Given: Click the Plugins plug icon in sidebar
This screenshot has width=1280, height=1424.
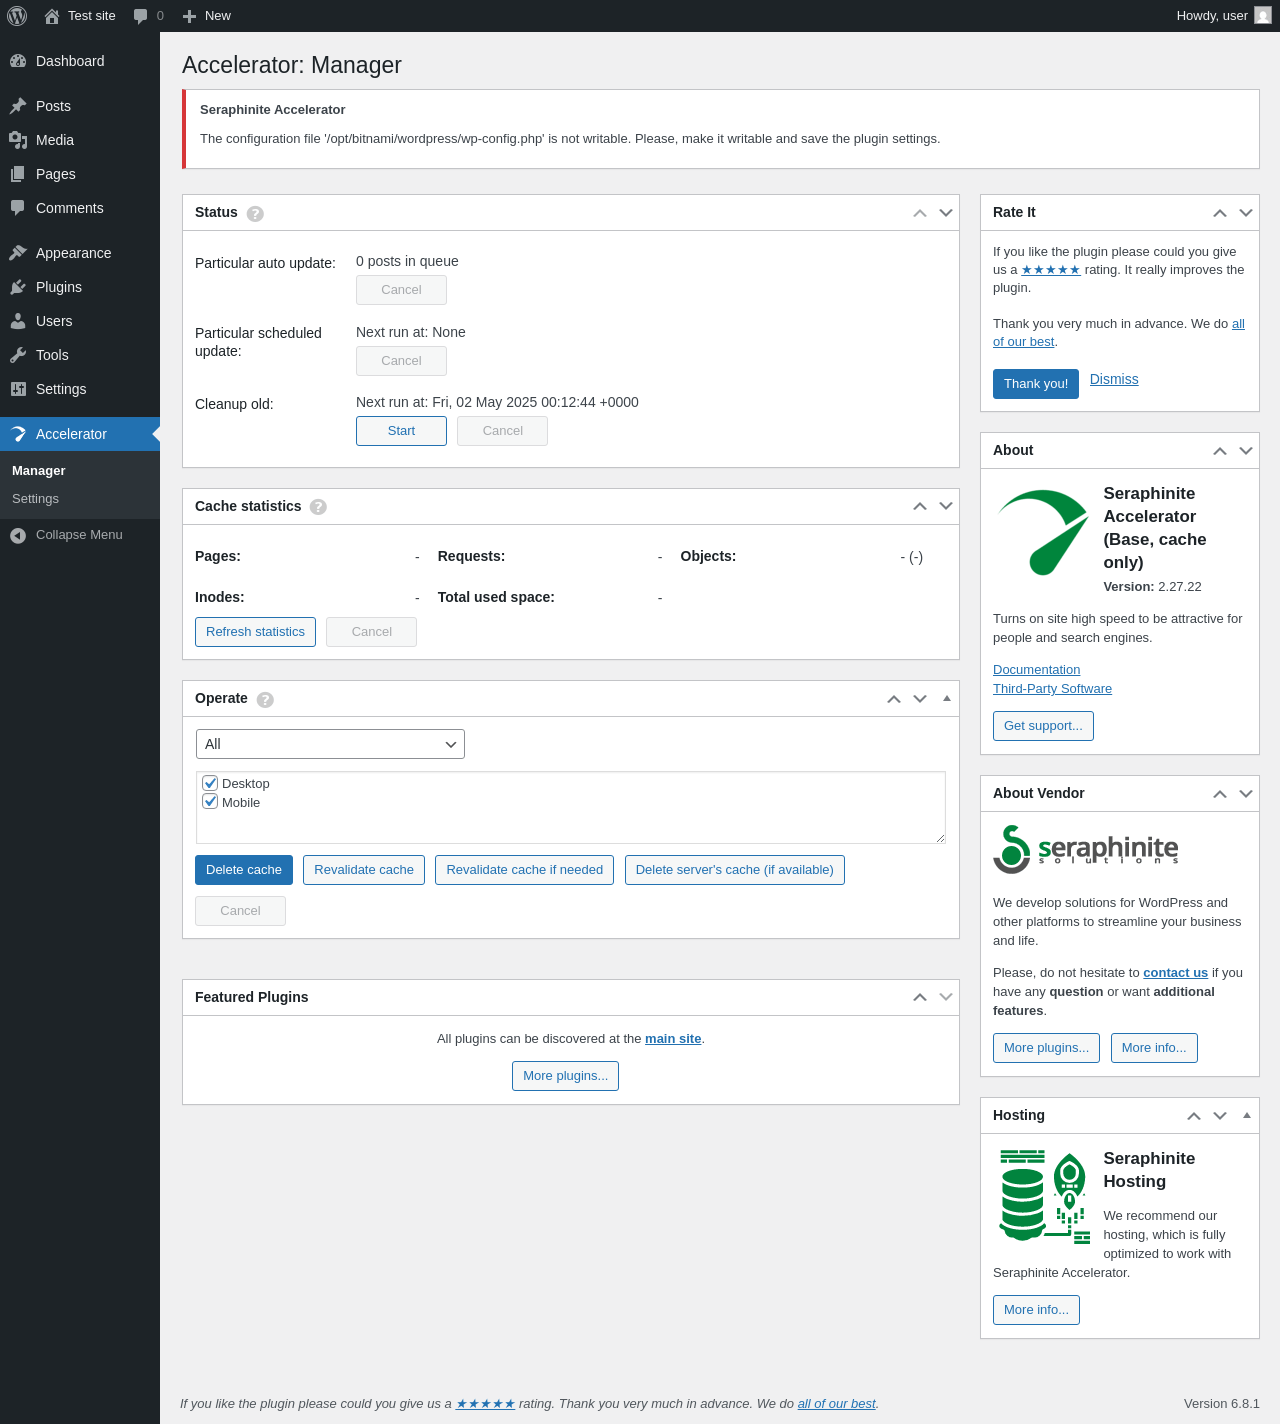Looking at the screenshot, I should tap(18, 287).
